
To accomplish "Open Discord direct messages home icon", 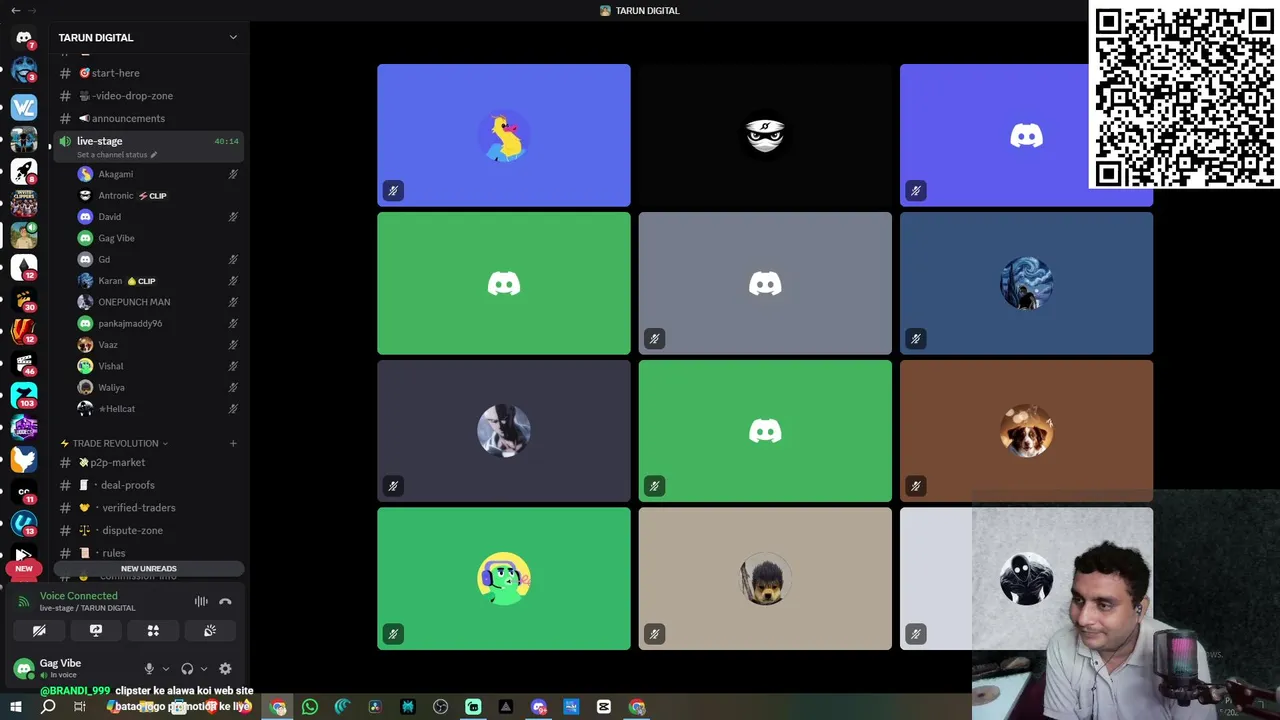I will [24, 38].
